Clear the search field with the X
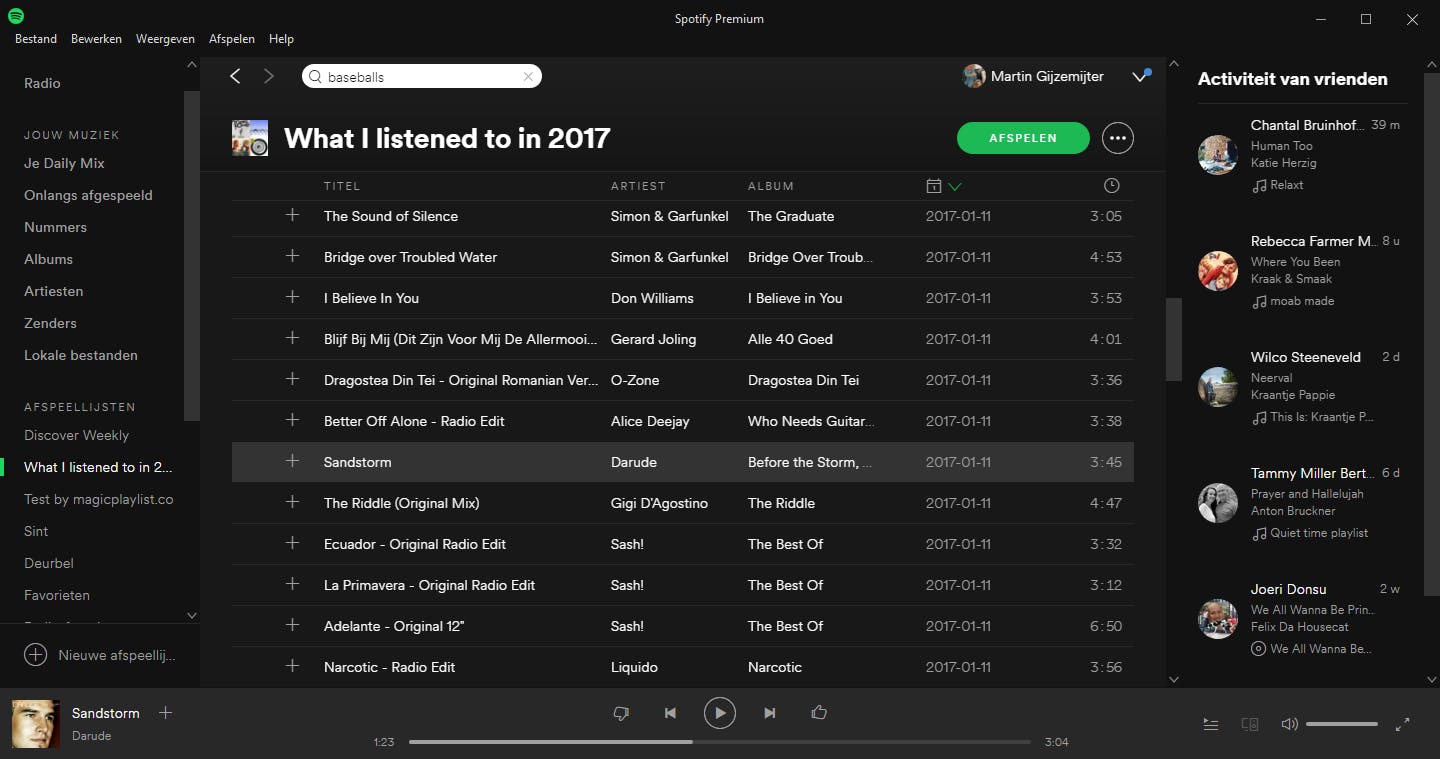The width and height of the screenshot is (1440, 759). coord(528,77)
